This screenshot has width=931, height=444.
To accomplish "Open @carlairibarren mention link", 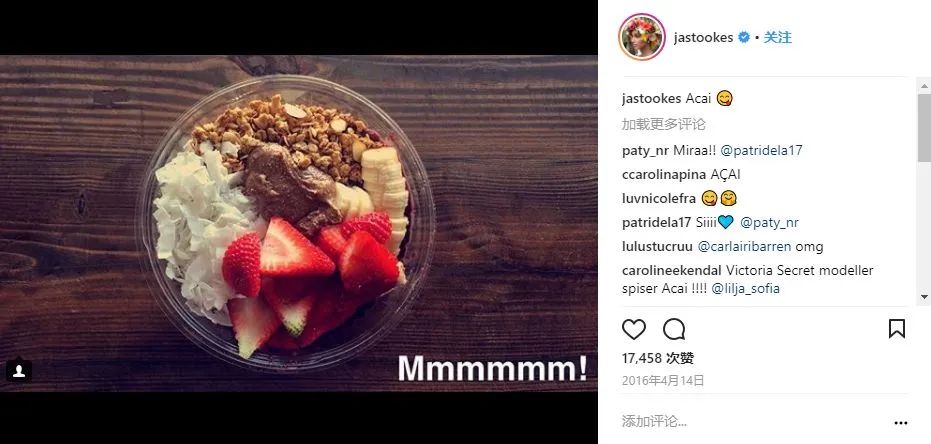I will [745, 246].
